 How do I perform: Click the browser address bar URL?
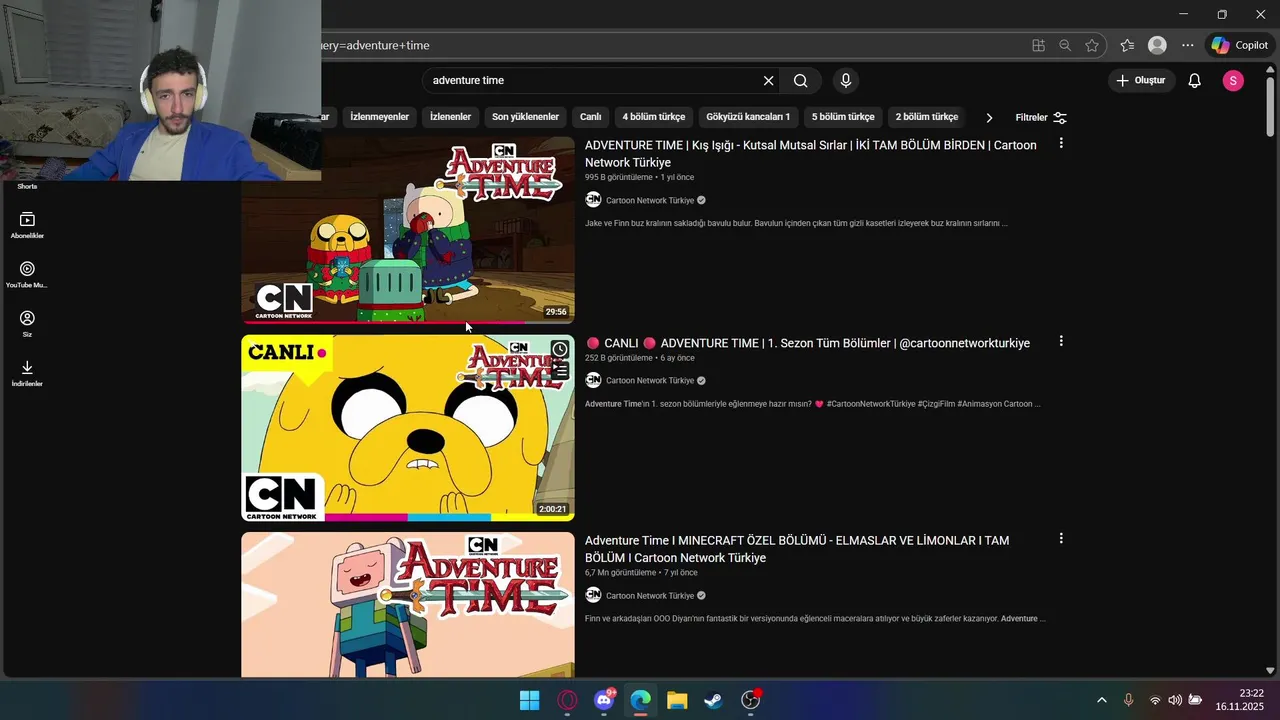(376, 45)
